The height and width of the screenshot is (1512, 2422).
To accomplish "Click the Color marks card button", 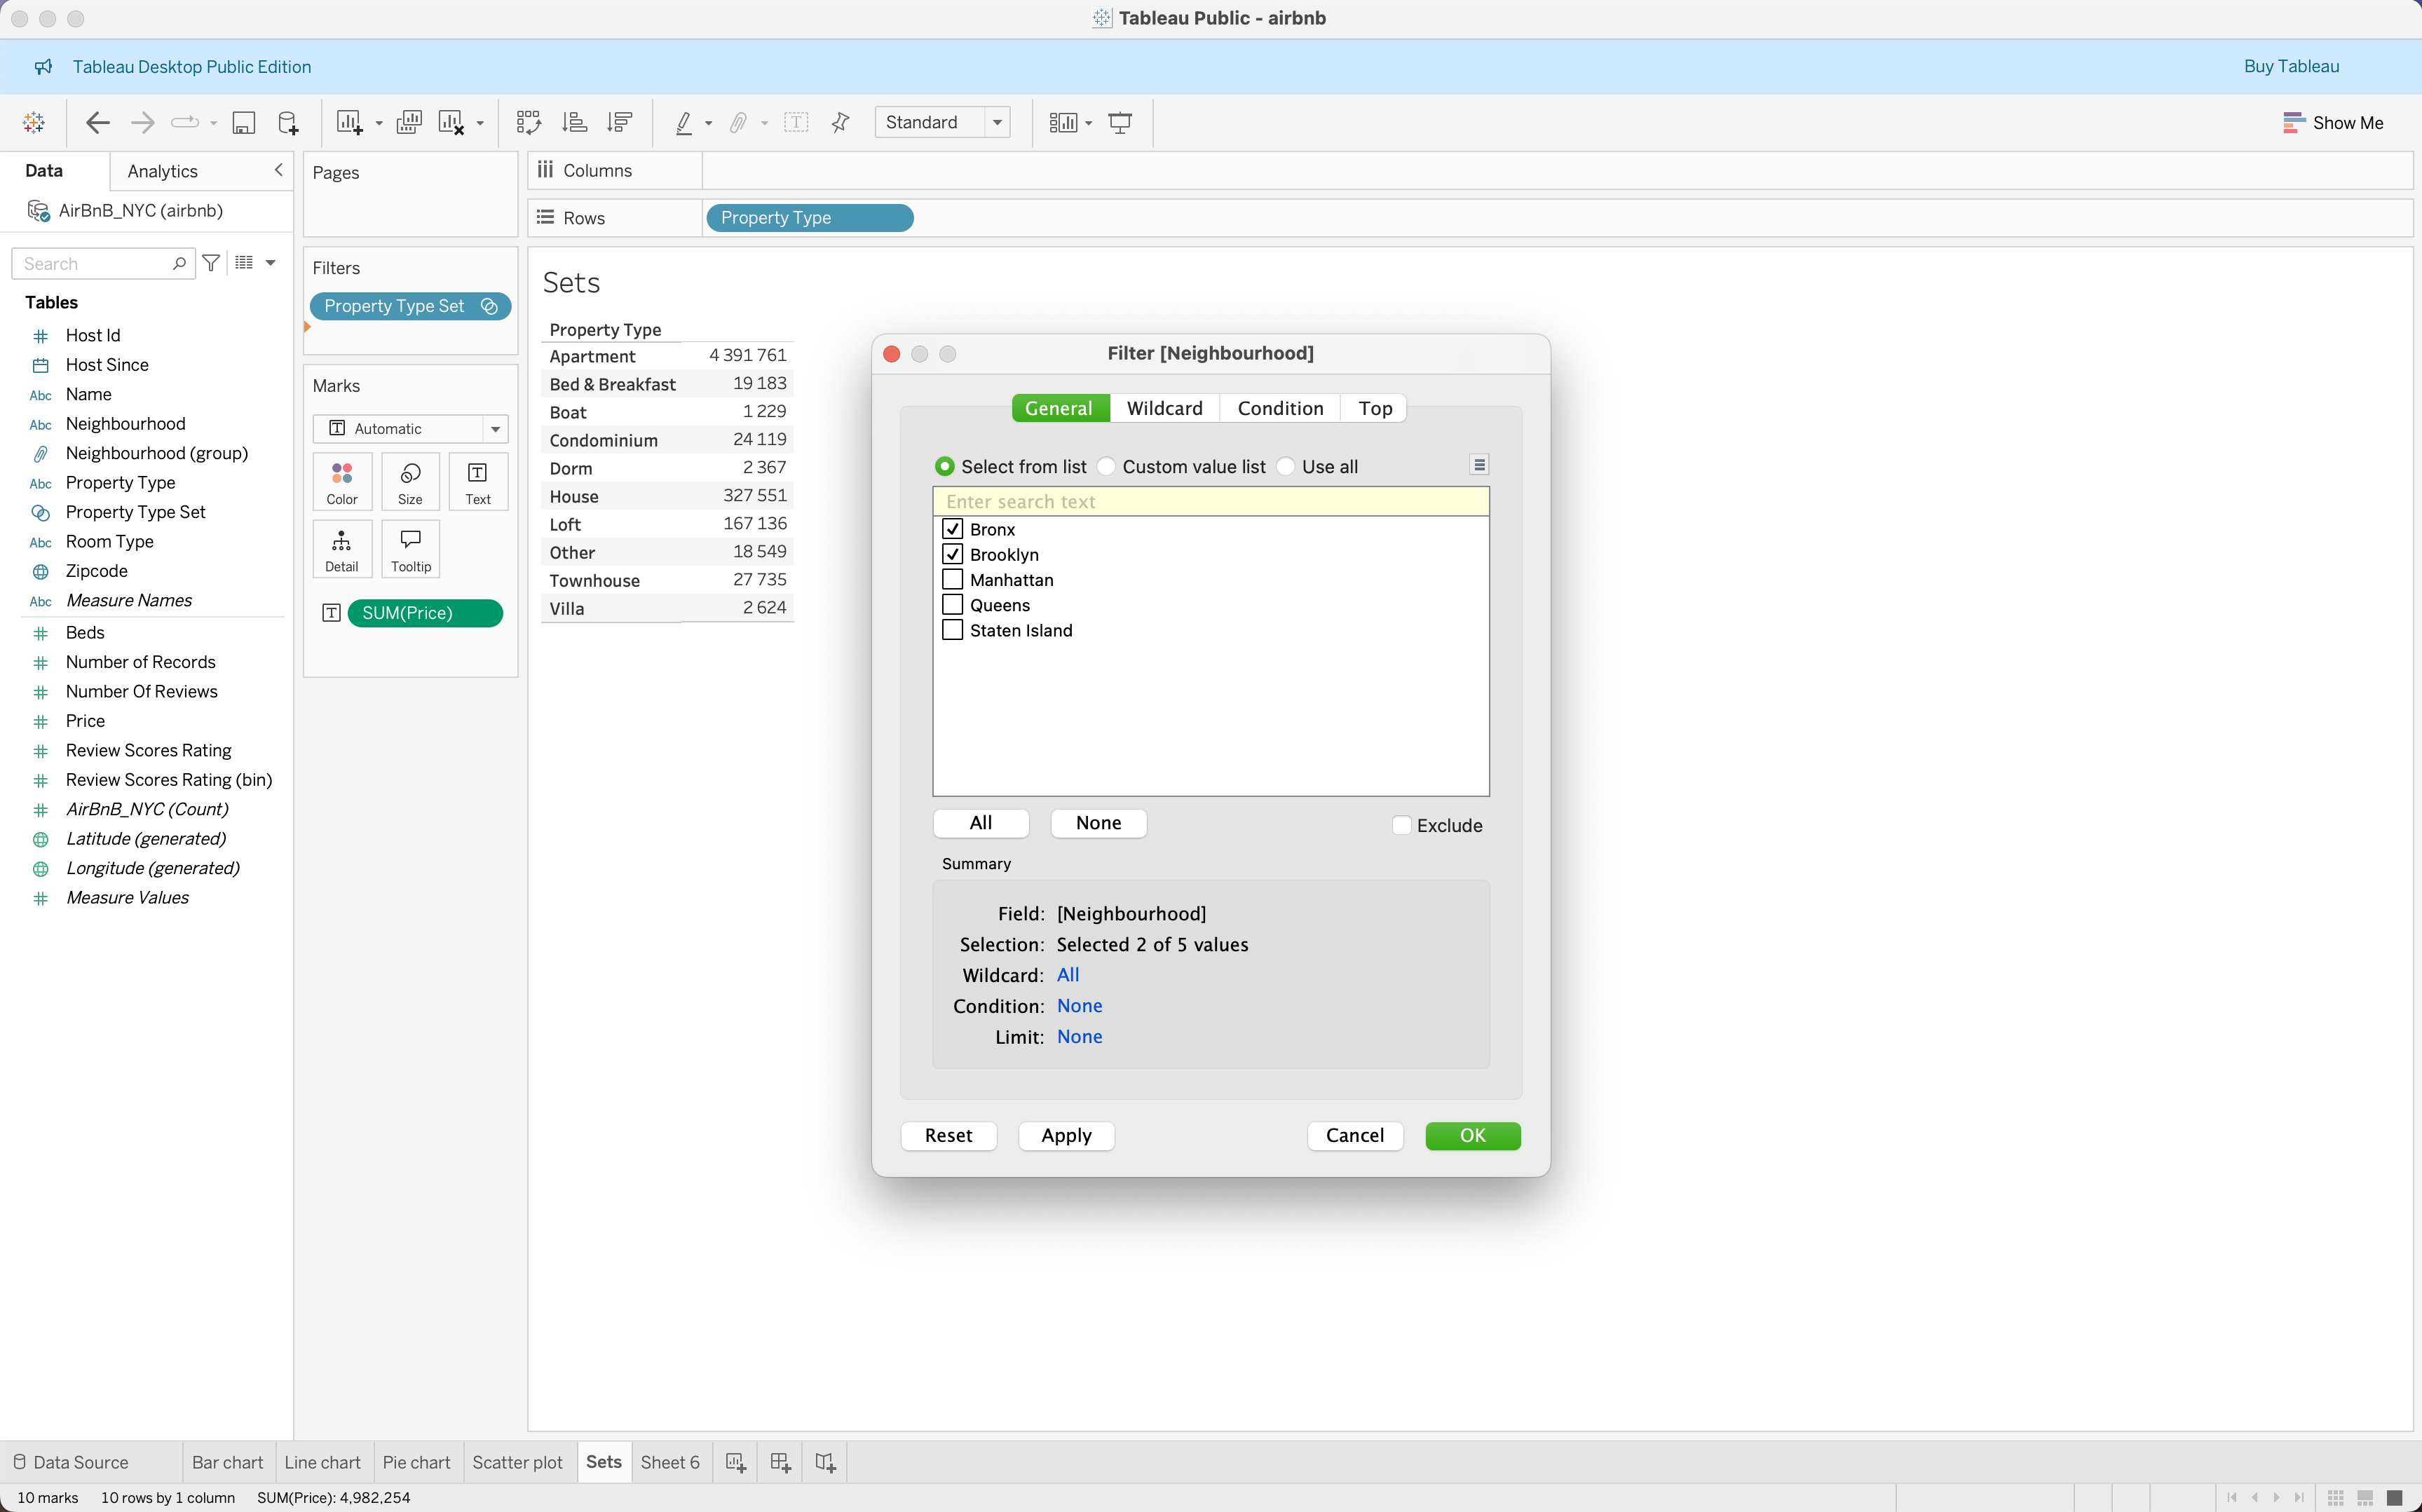I will pos(342,481).
